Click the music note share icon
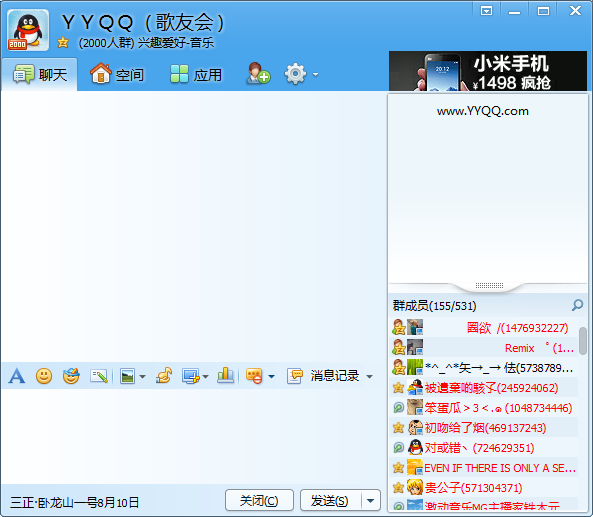This screenshot has height=517, width=593. pos(164,376)
